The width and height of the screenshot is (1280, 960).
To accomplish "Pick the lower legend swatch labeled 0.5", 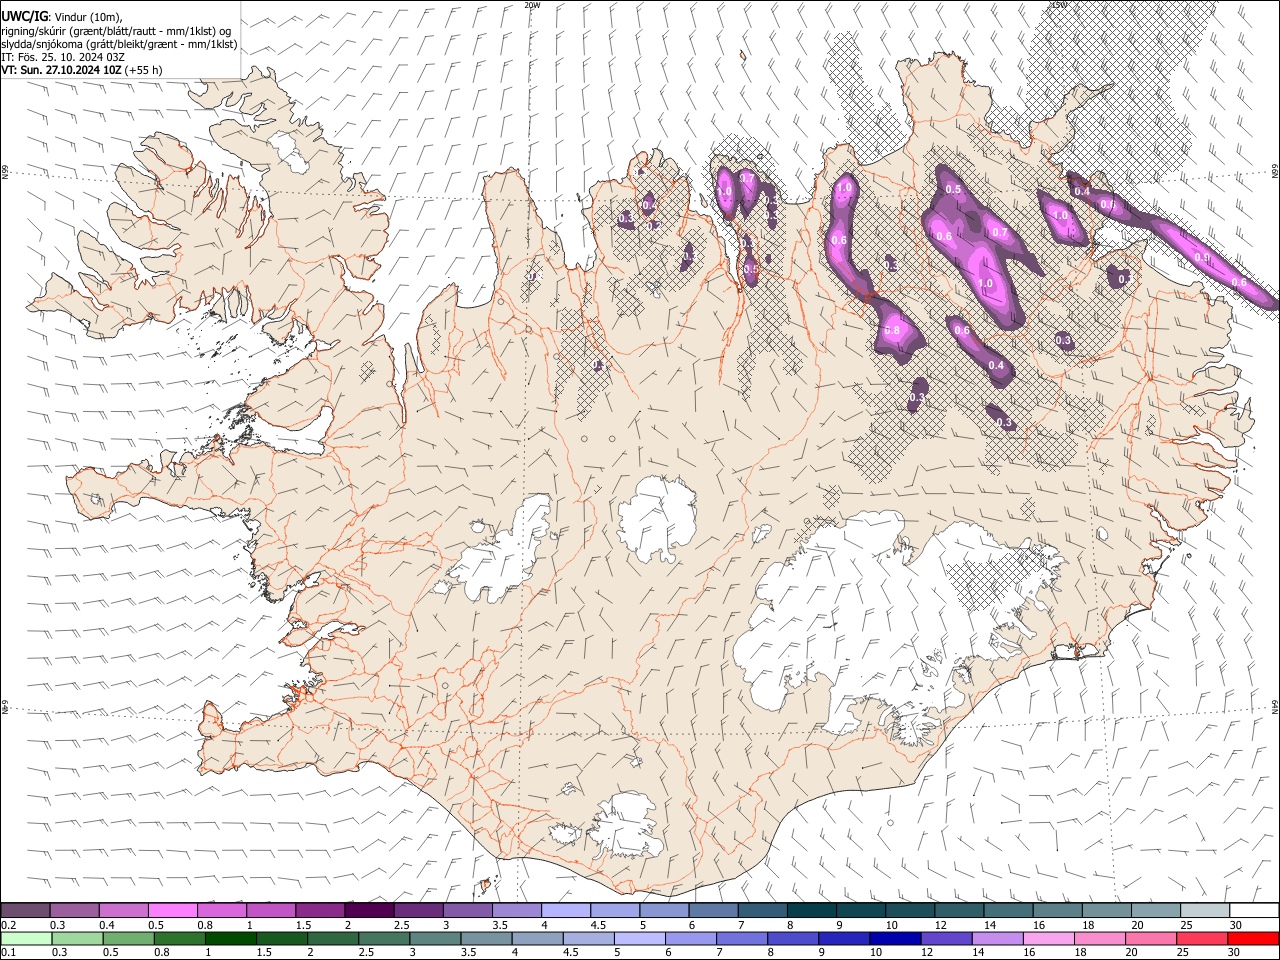I will [x=129, y=938].
